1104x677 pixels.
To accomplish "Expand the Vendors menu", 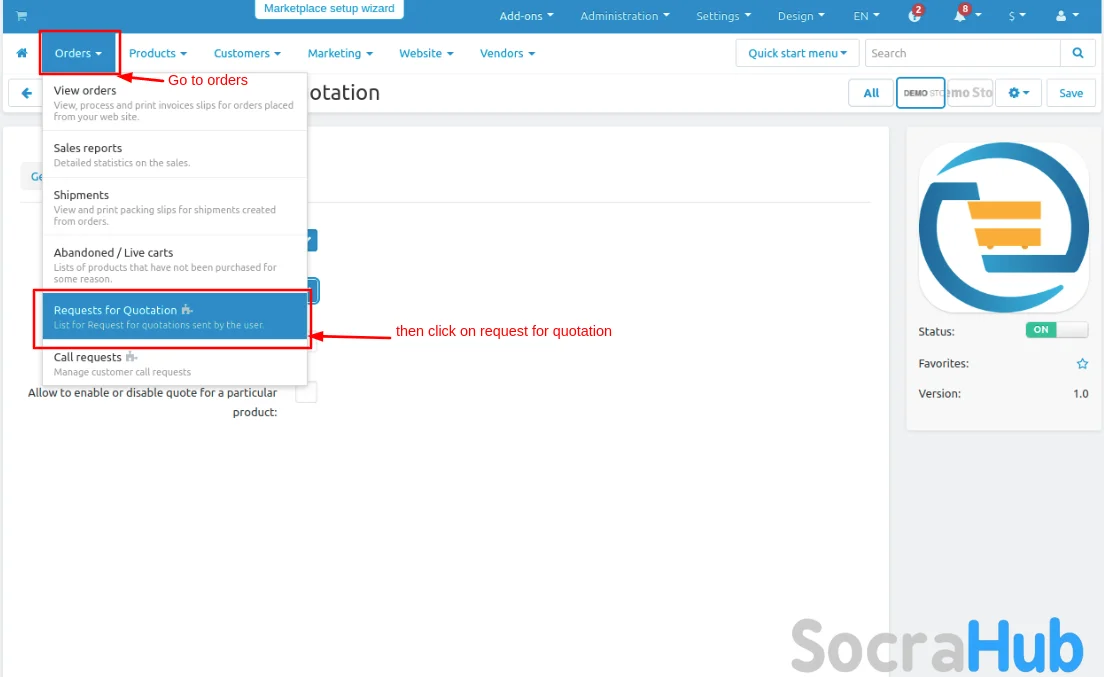I will pos(507,53).
